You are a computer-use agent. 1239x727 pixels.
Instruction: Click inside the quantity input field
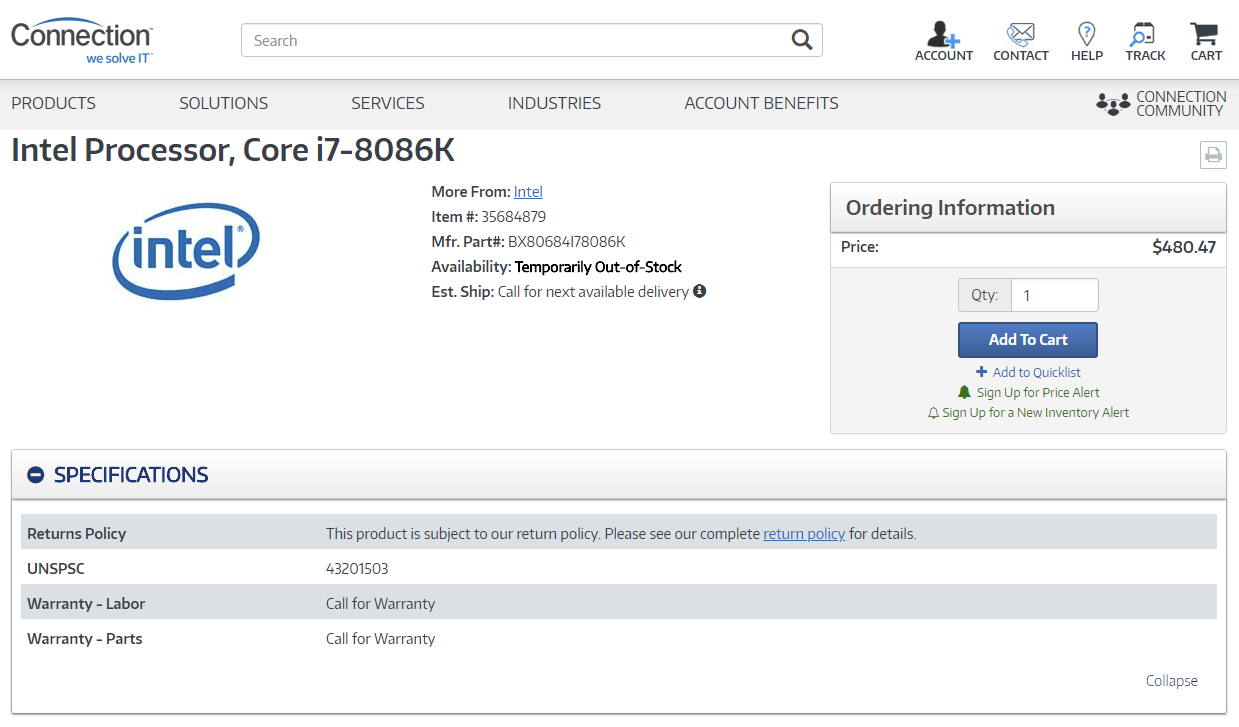[x=1054, y=294]
